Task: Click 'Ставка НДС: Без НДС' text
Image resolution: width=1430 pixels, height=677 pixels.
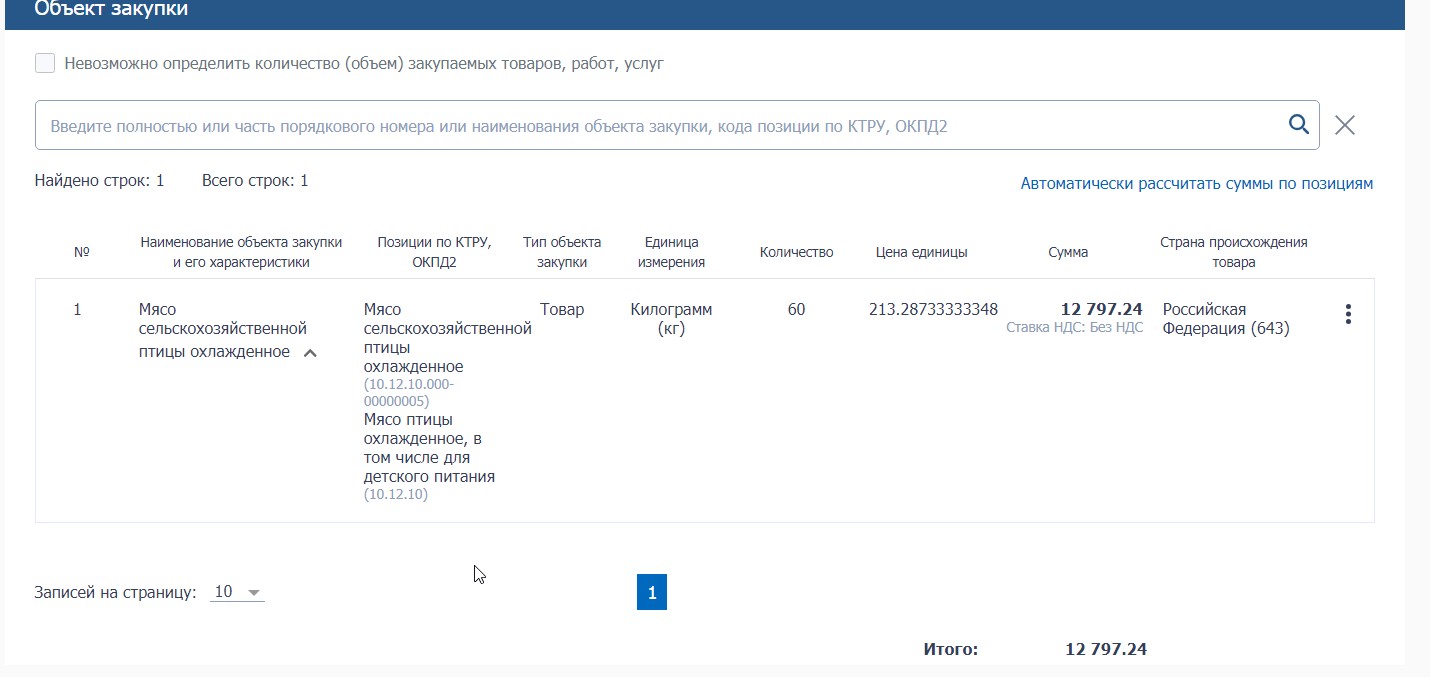Action: point(1074,327)
